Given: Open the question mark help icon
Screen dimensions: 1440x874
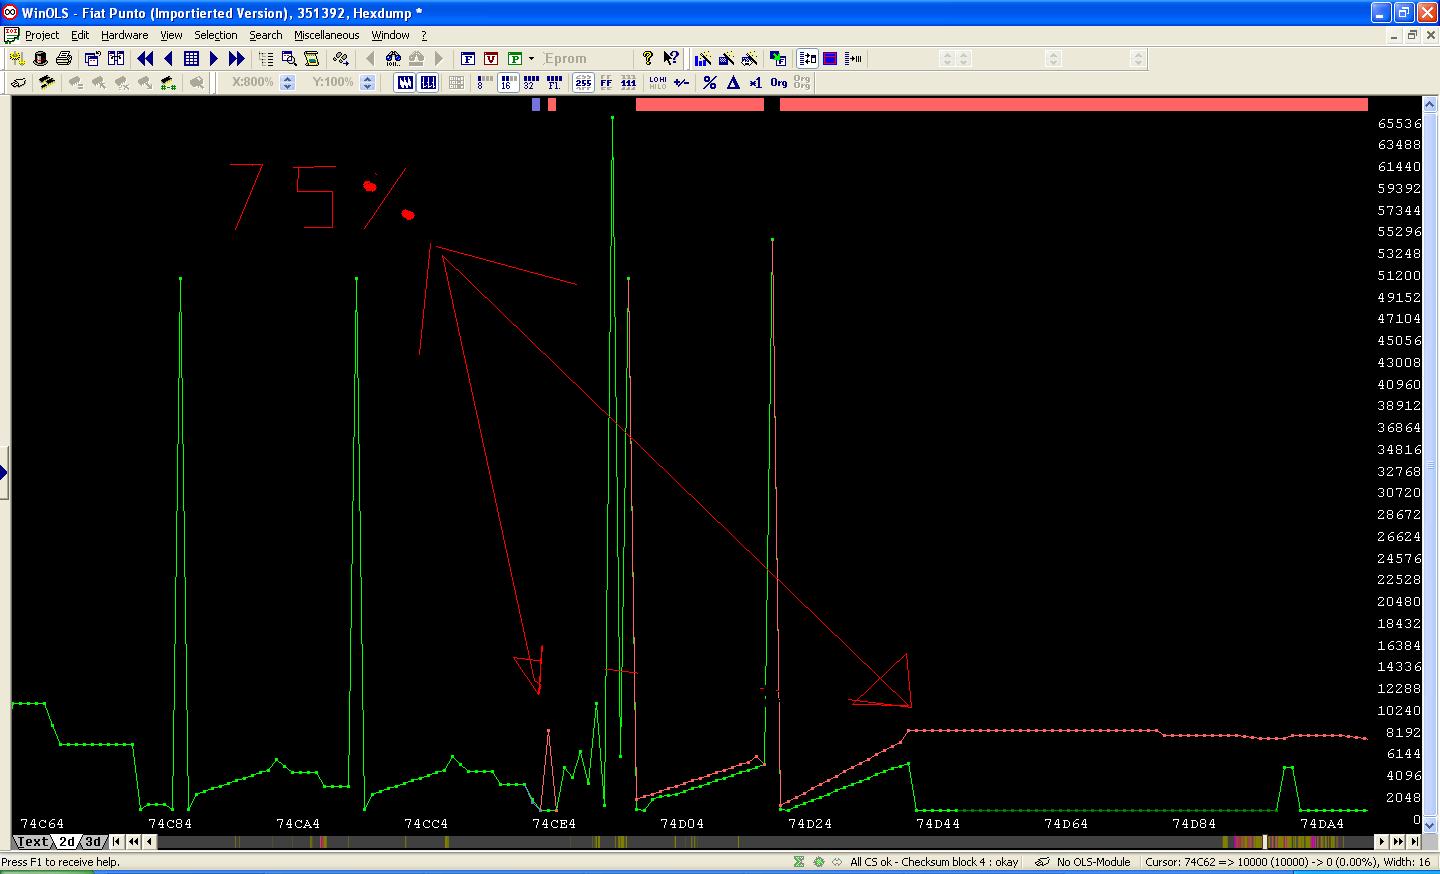Looking at the screenshot, I should pyautogui.click(x=647, y=59).
